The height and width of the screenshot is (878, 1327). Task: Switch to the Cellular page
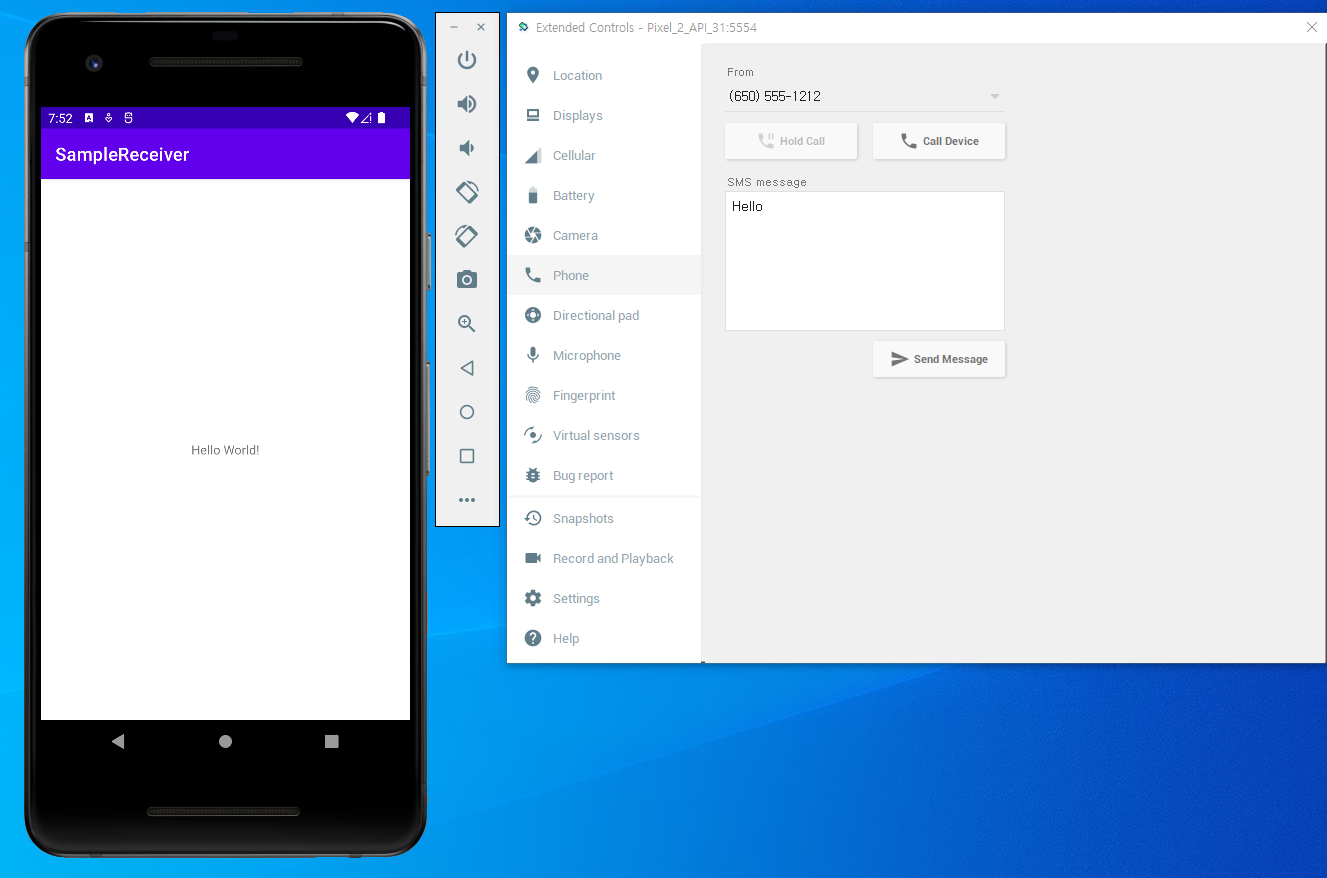pyautogui.click(x=604, y=155)
